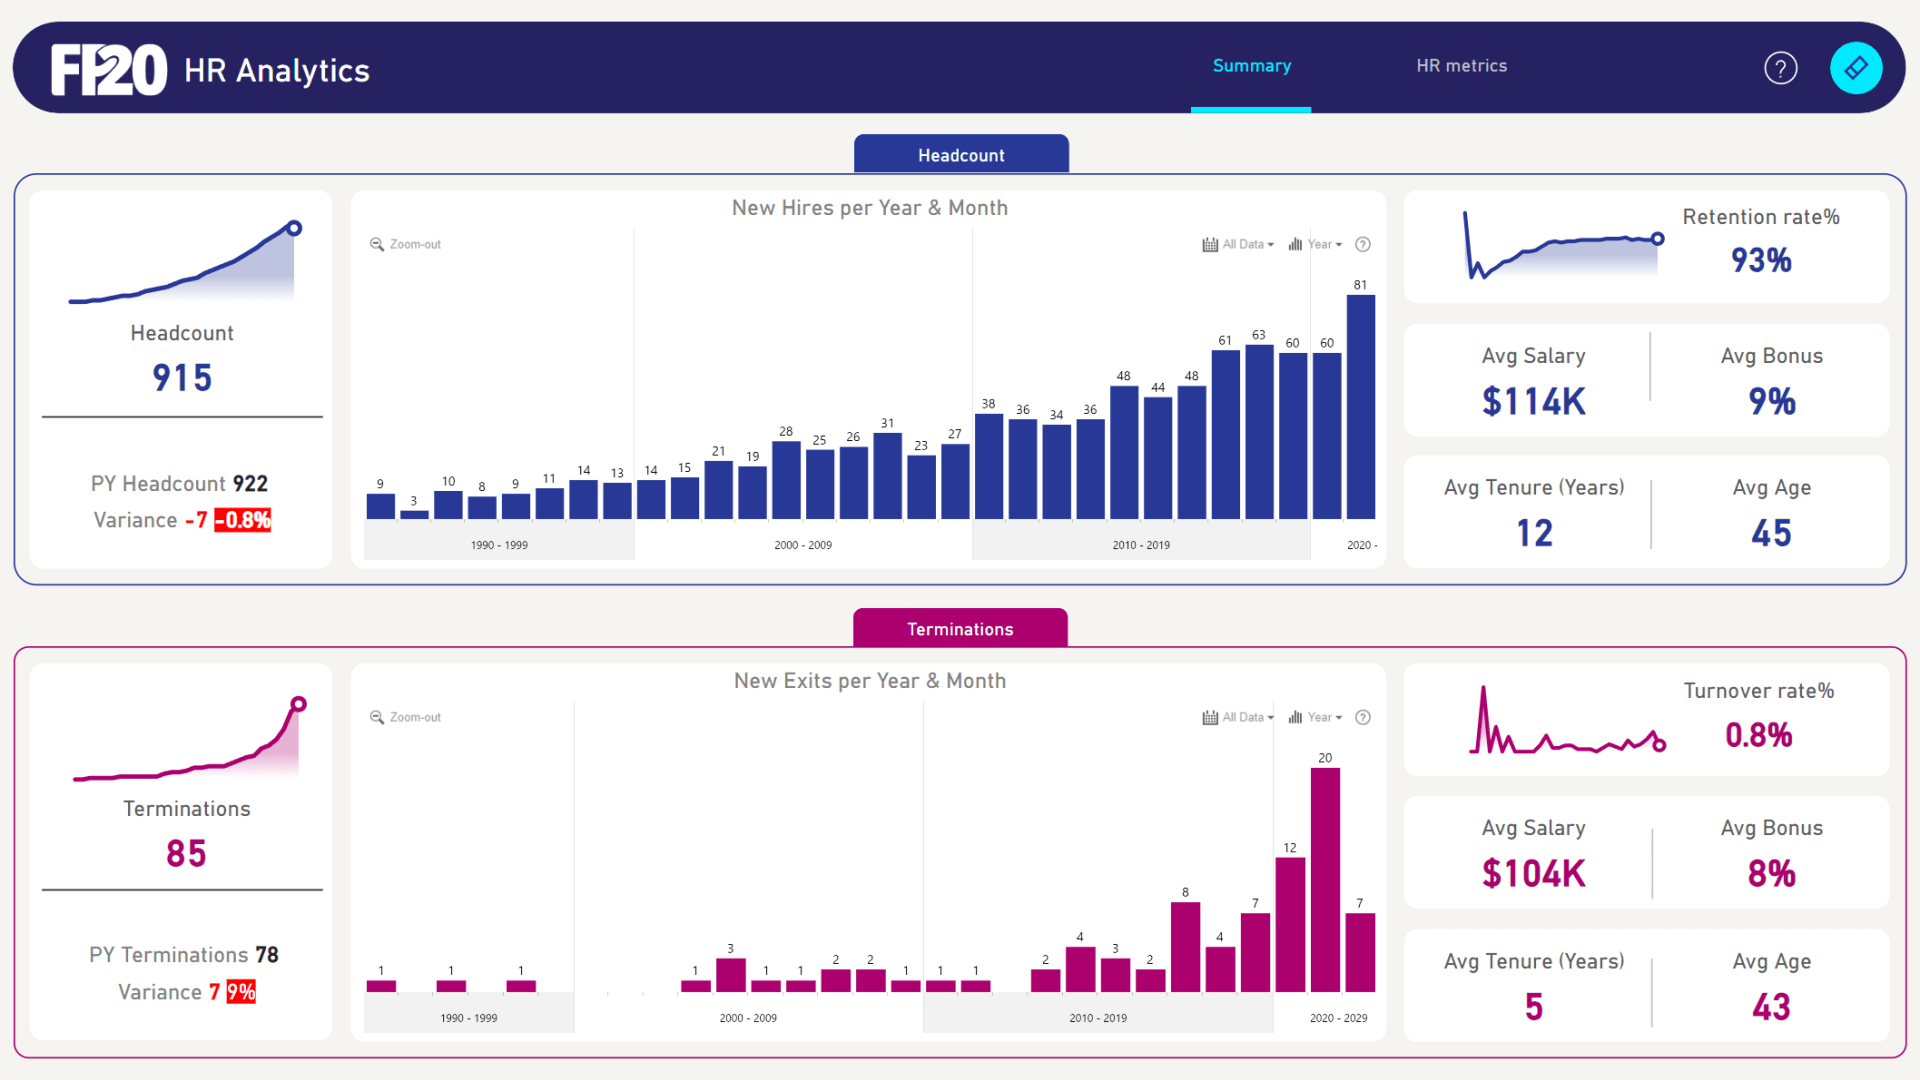Click the calendar icon on New Hires chart
Screen dimensions: 1920x1080
[x=1209, y=244]
